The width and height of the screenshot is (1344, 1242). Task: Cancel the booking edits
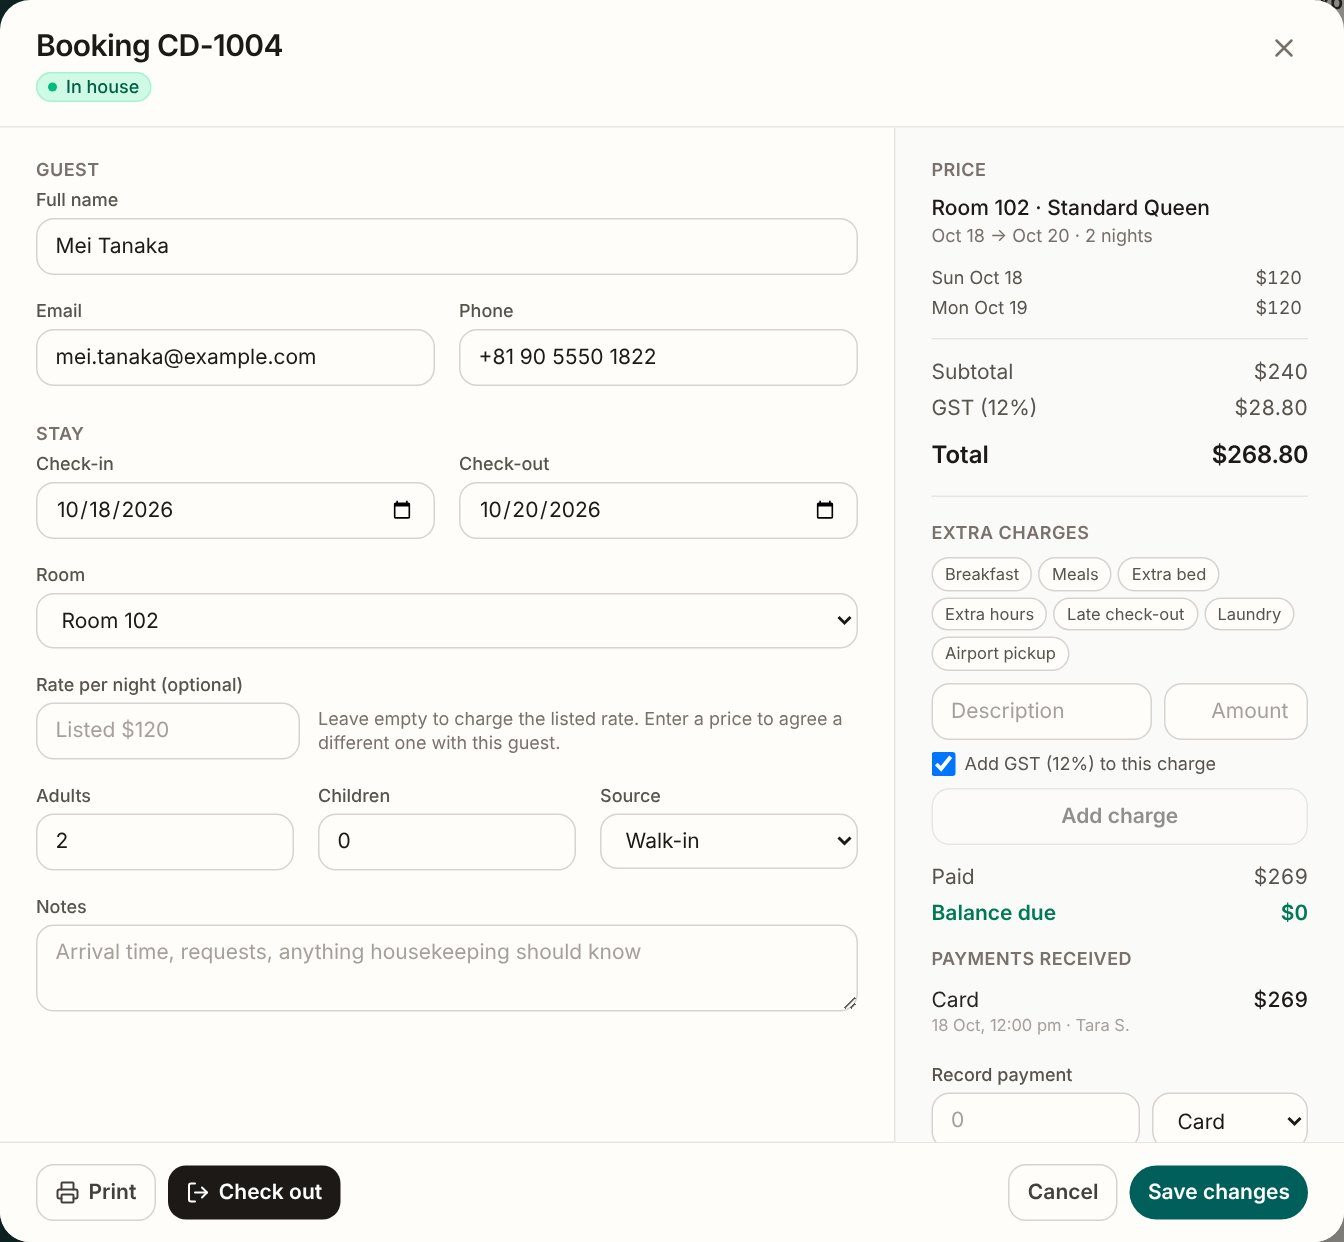1062,1192
